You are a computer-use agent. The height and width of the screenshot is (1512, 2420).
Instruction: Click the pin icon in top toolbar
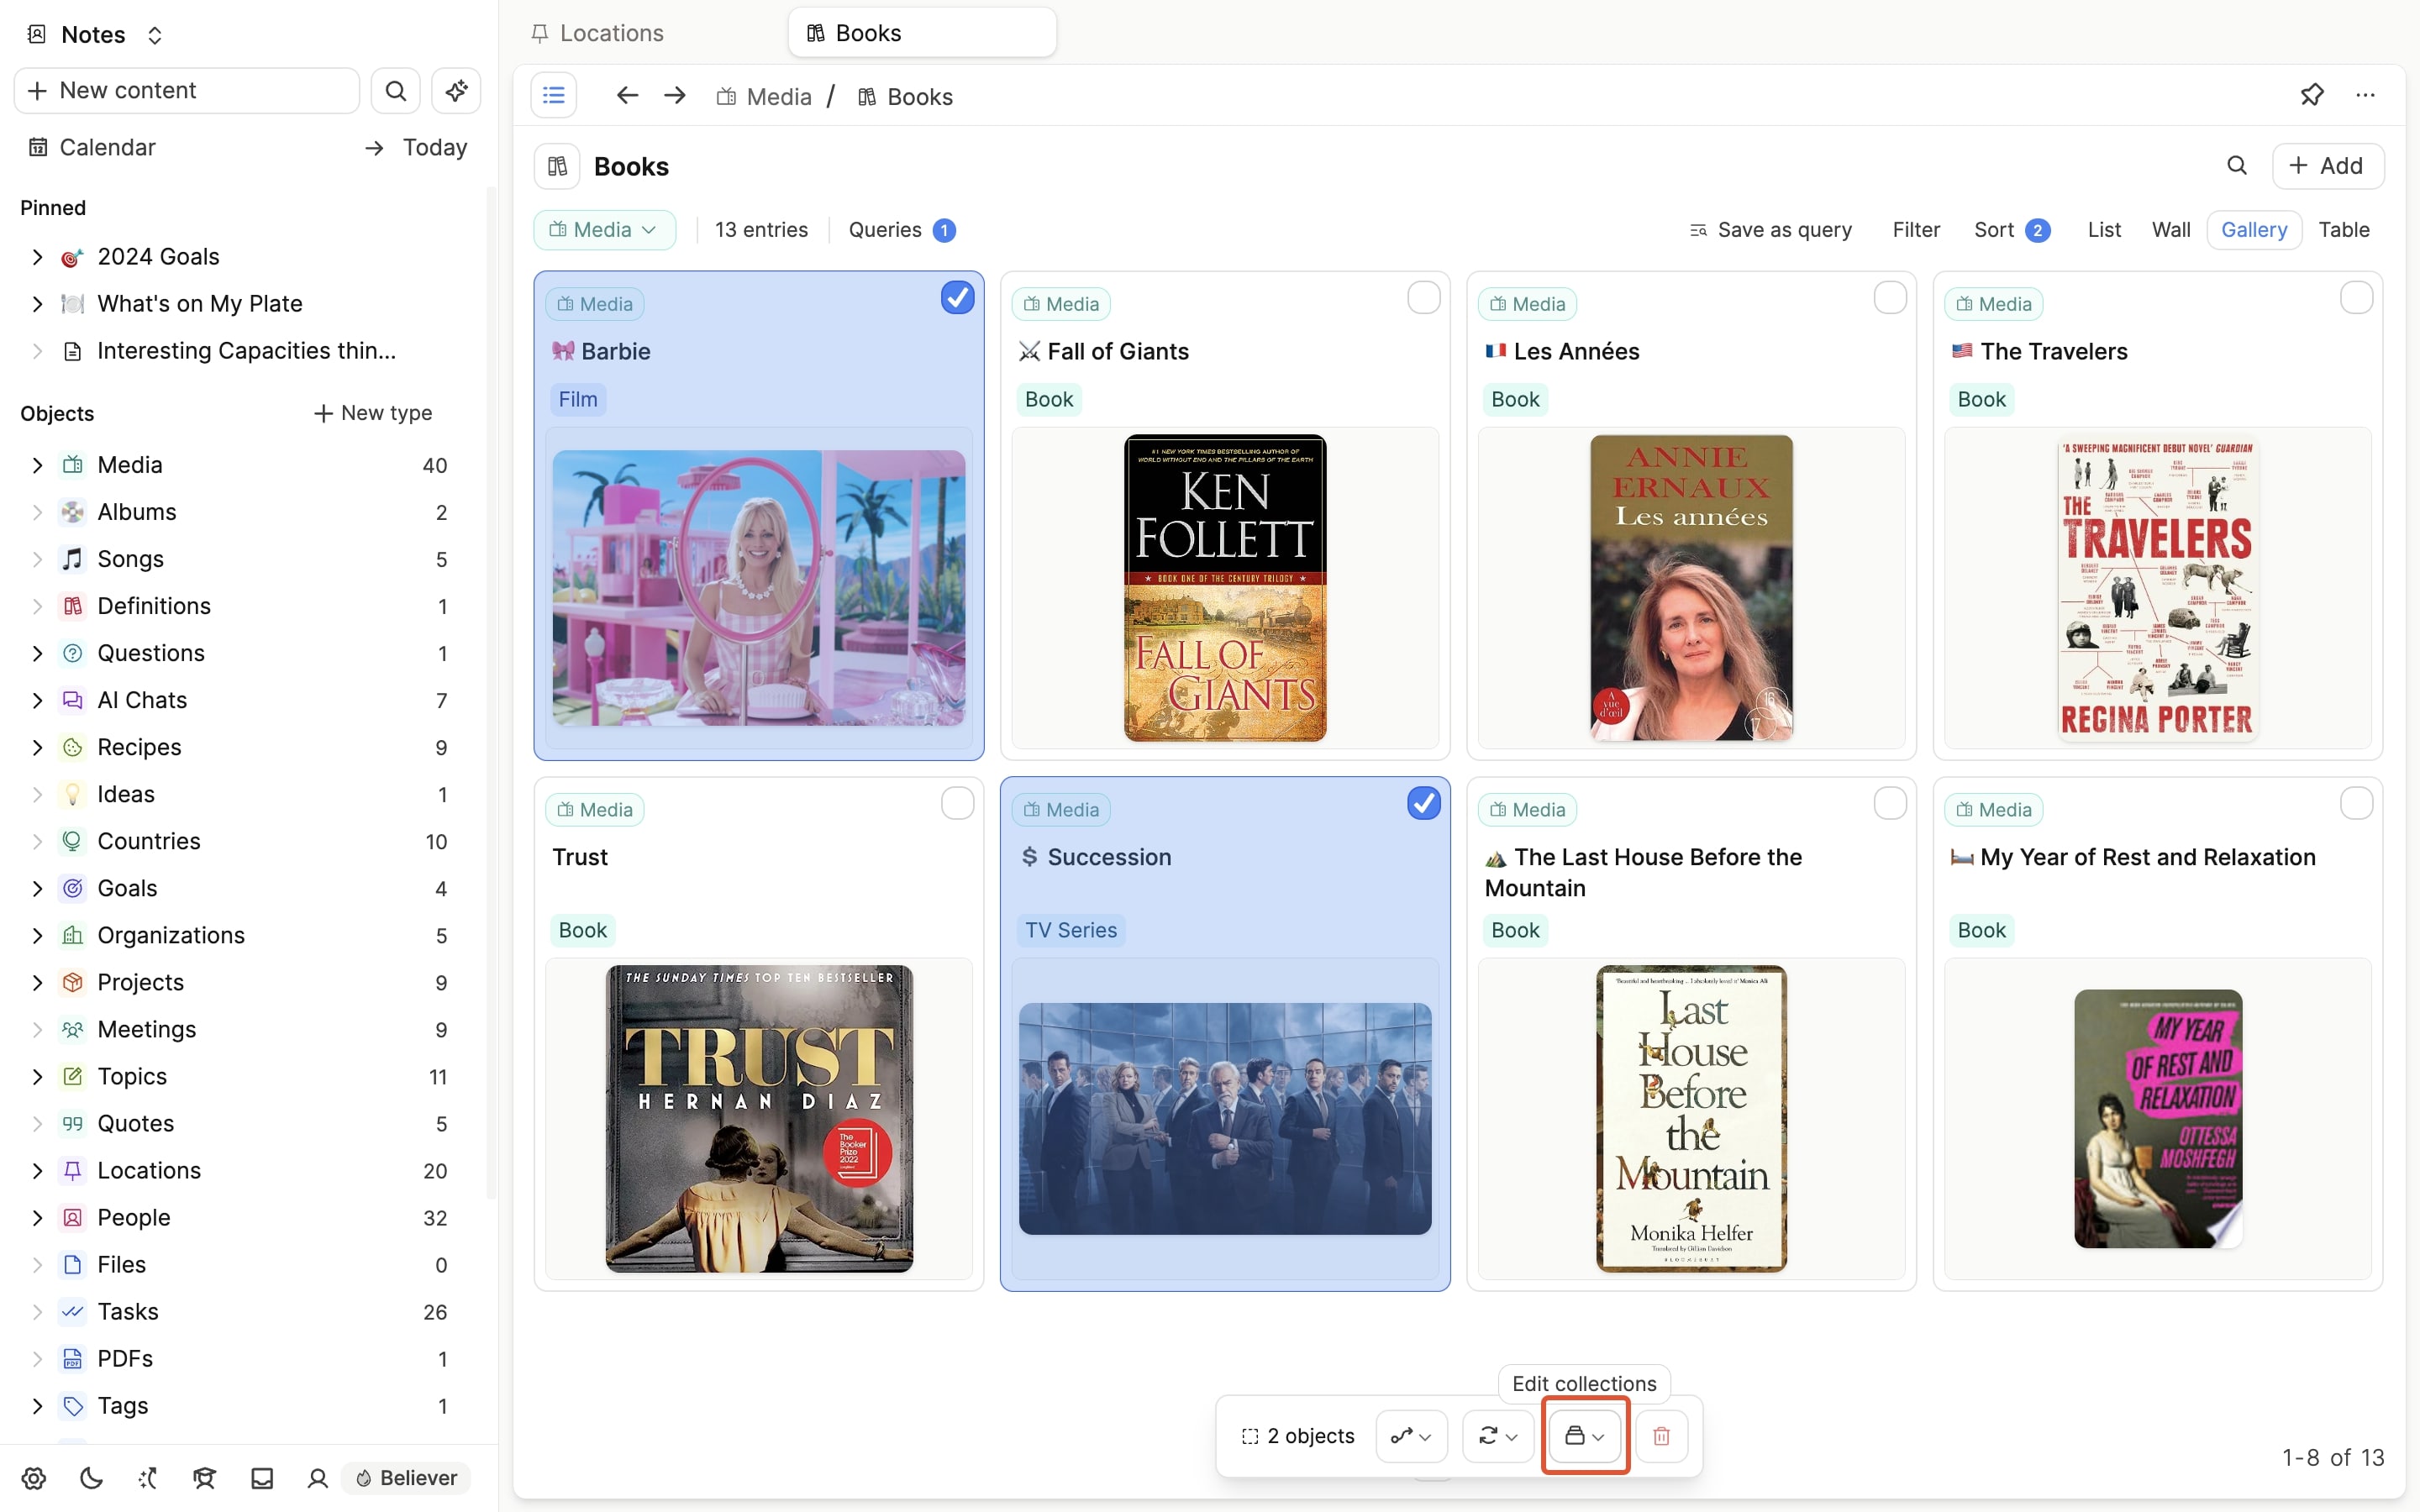2311,96
